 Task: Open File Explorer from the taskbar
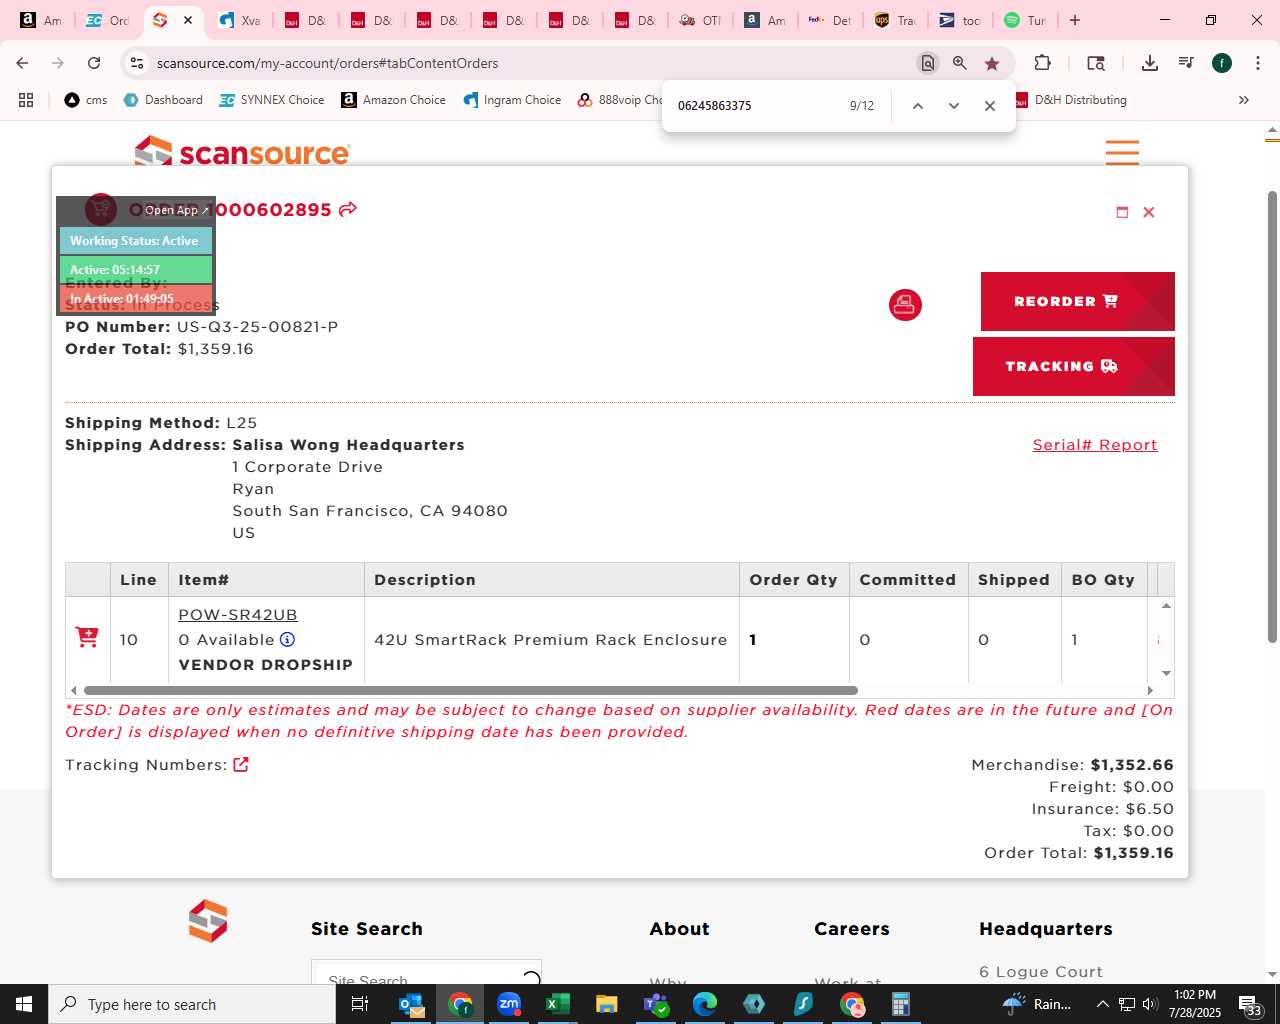(x=607, y=1004)
